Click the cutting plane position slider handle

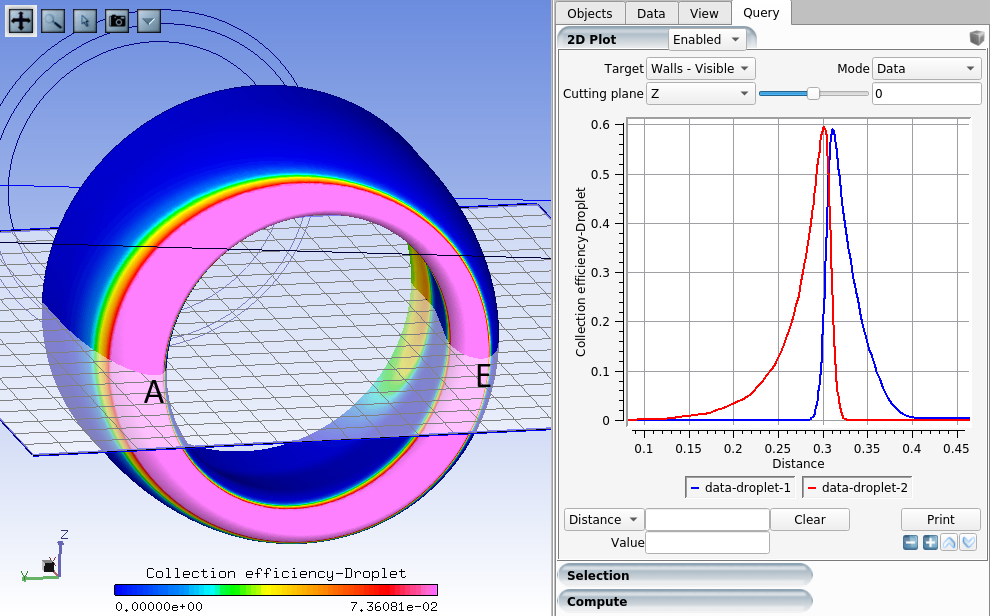pos(813,93)
